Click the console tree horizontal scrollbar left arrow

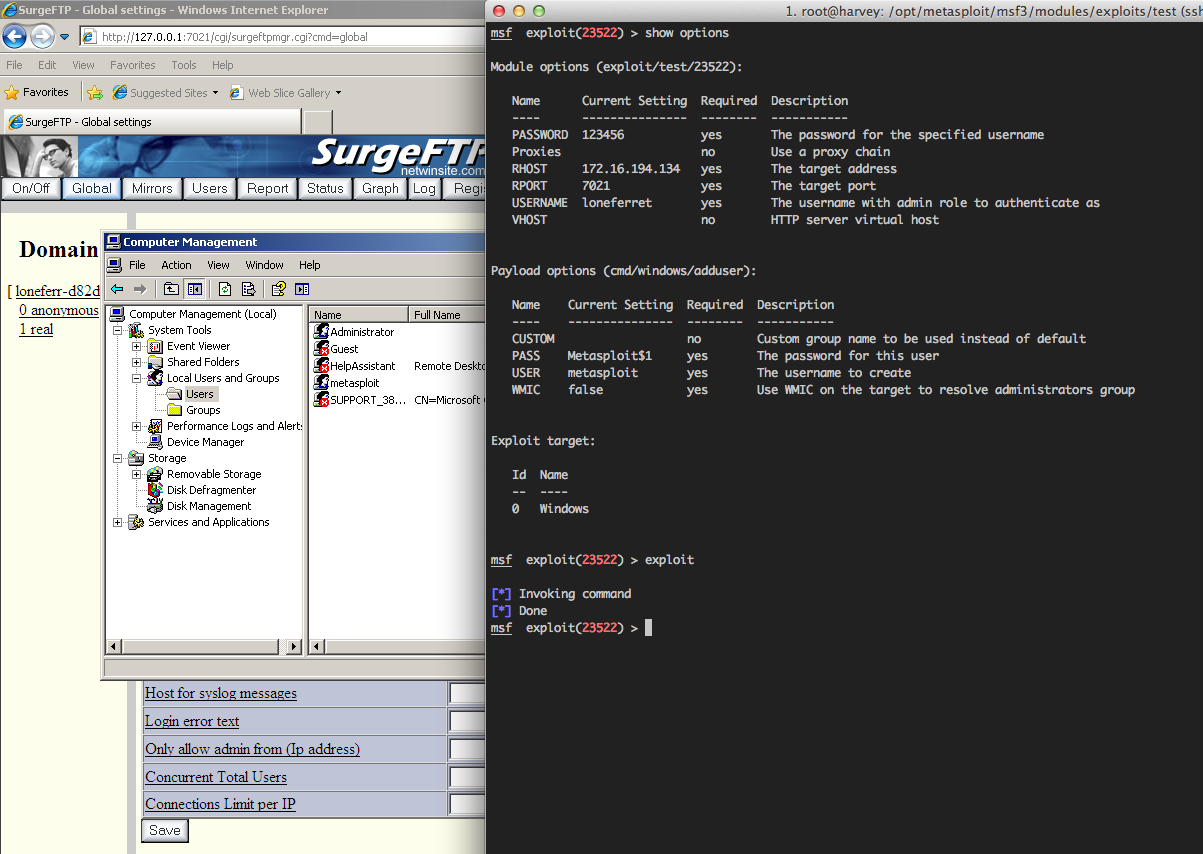point(115,647)
